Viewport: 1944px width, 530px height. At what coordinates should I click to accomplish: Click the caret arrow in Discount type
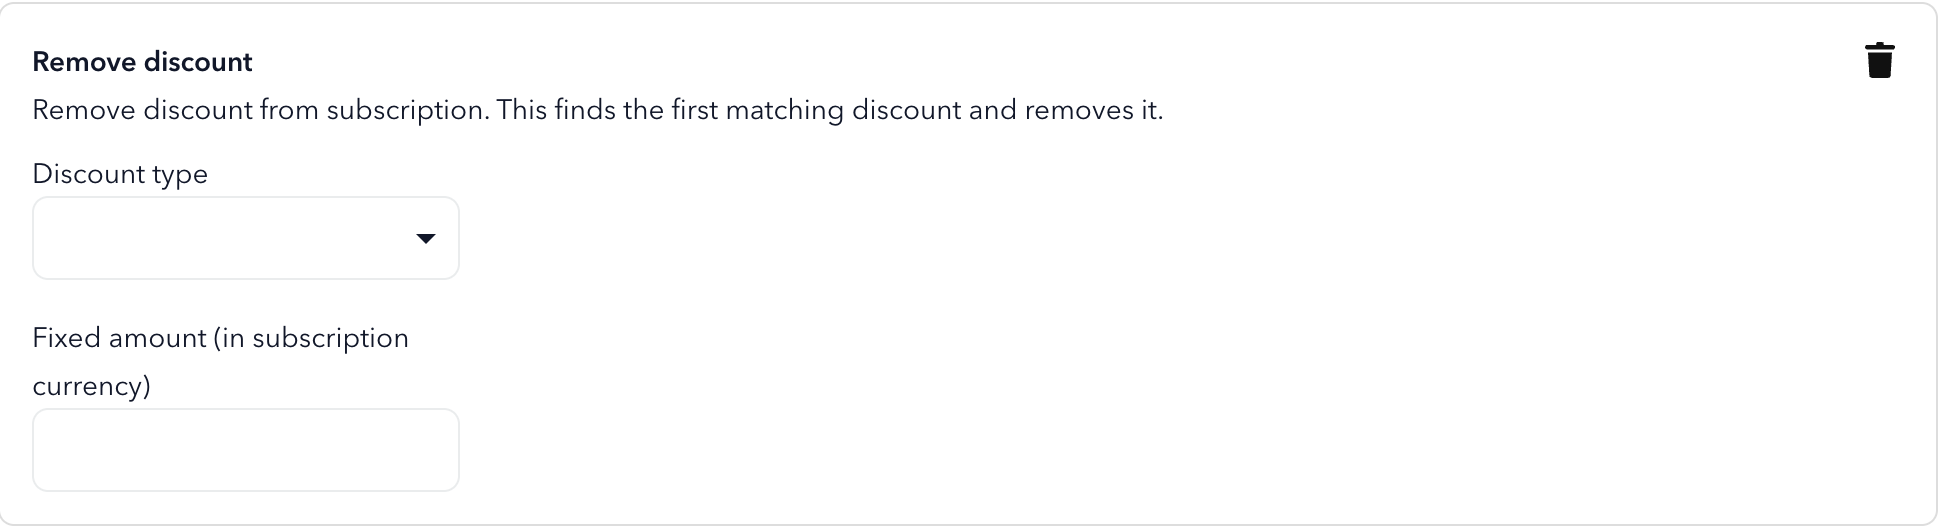[x=425, y=238]
